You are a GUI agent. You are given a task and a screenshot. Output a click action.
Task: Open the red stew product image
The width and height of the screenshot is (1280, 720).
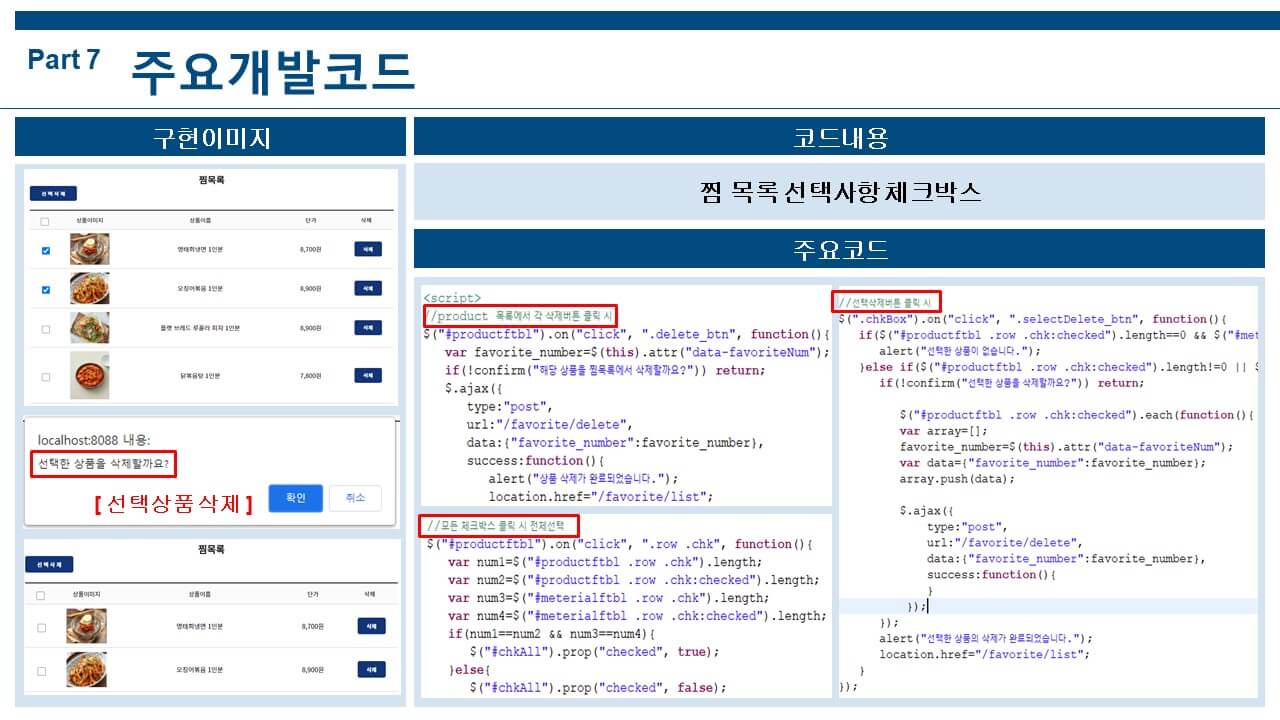pos(89,376)
